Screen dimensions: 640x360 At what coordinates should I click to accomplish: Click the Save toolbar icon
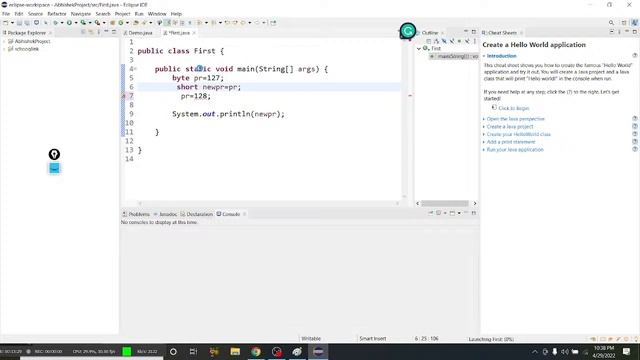click(19, 23)
